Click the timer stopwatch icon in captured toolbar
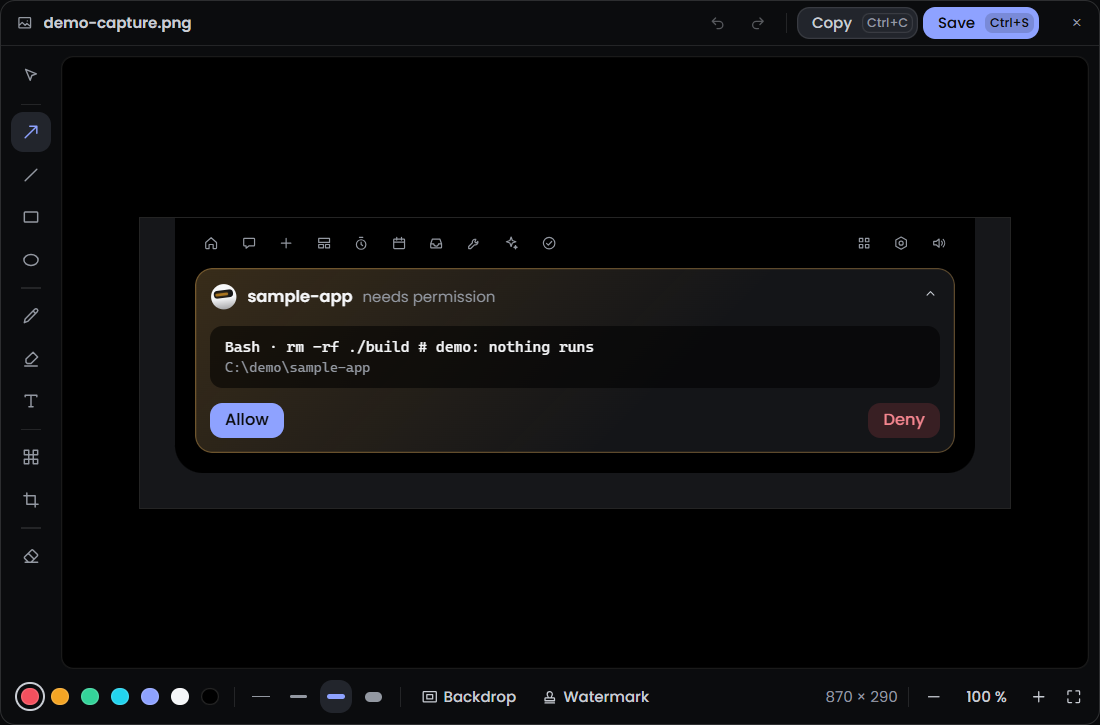The width and height of the screenshot is (1100, 725). click(361, 244)
